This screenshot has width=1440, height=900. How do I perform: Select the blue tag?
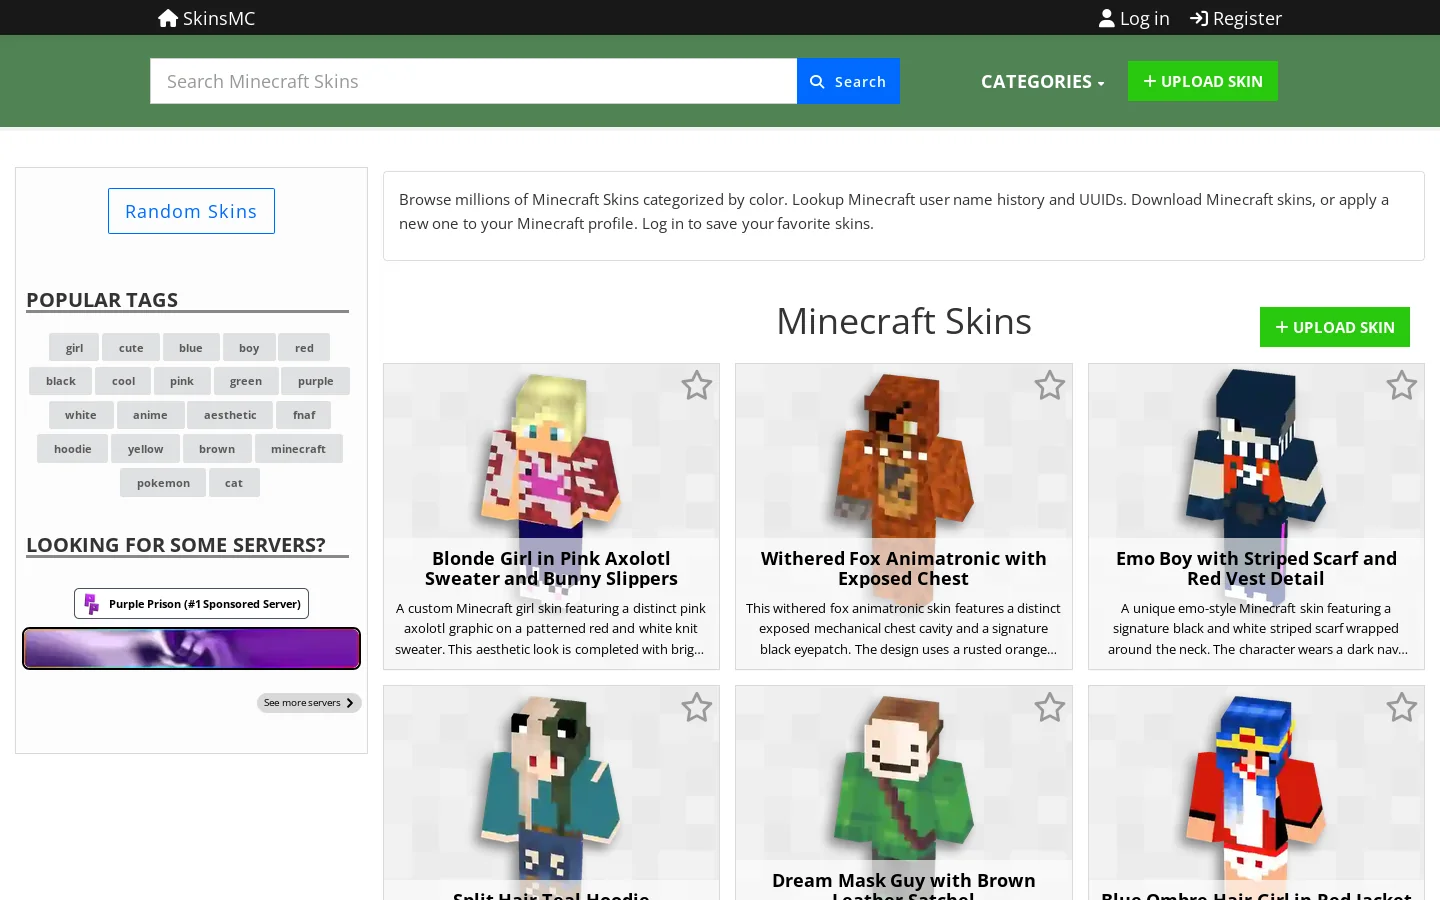pyautogui.click(x=191, y=347)
